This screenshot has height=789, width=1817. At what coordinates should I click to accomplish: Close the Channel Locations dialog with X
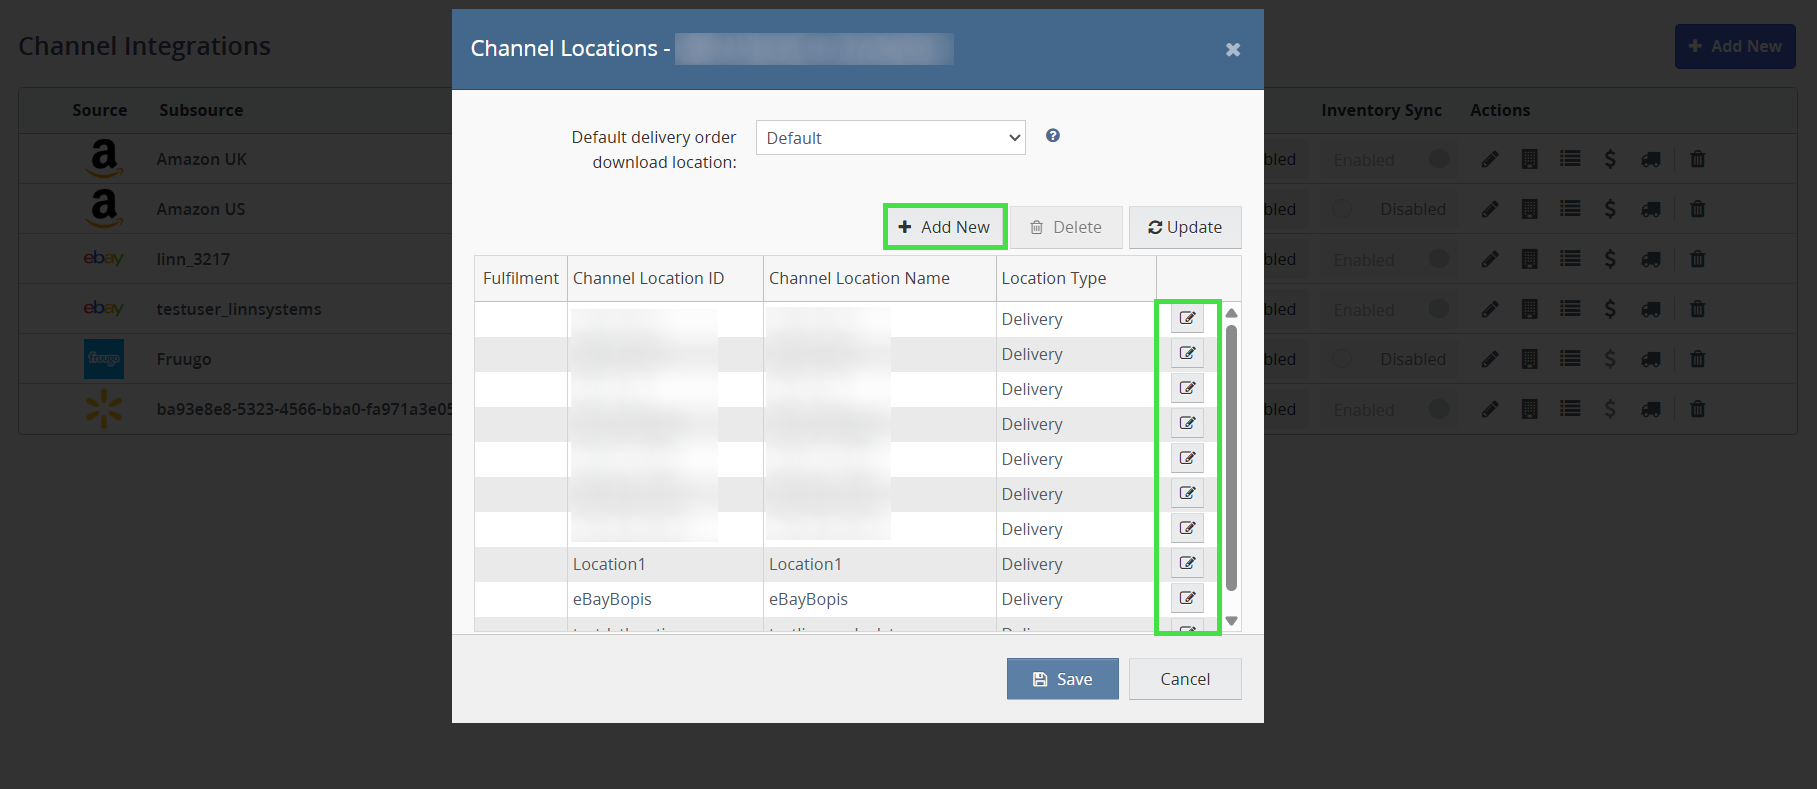1233,49
